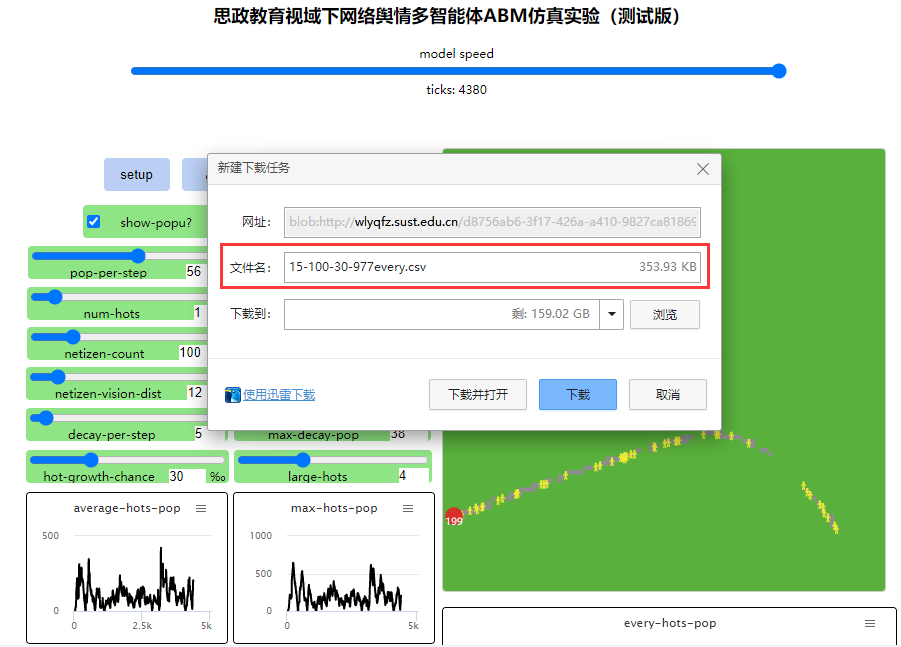Image resolution: width=901 pixels, height=647 pixels.
Task: Click the 下载并打开 button
Action: [x=478, y=395]
